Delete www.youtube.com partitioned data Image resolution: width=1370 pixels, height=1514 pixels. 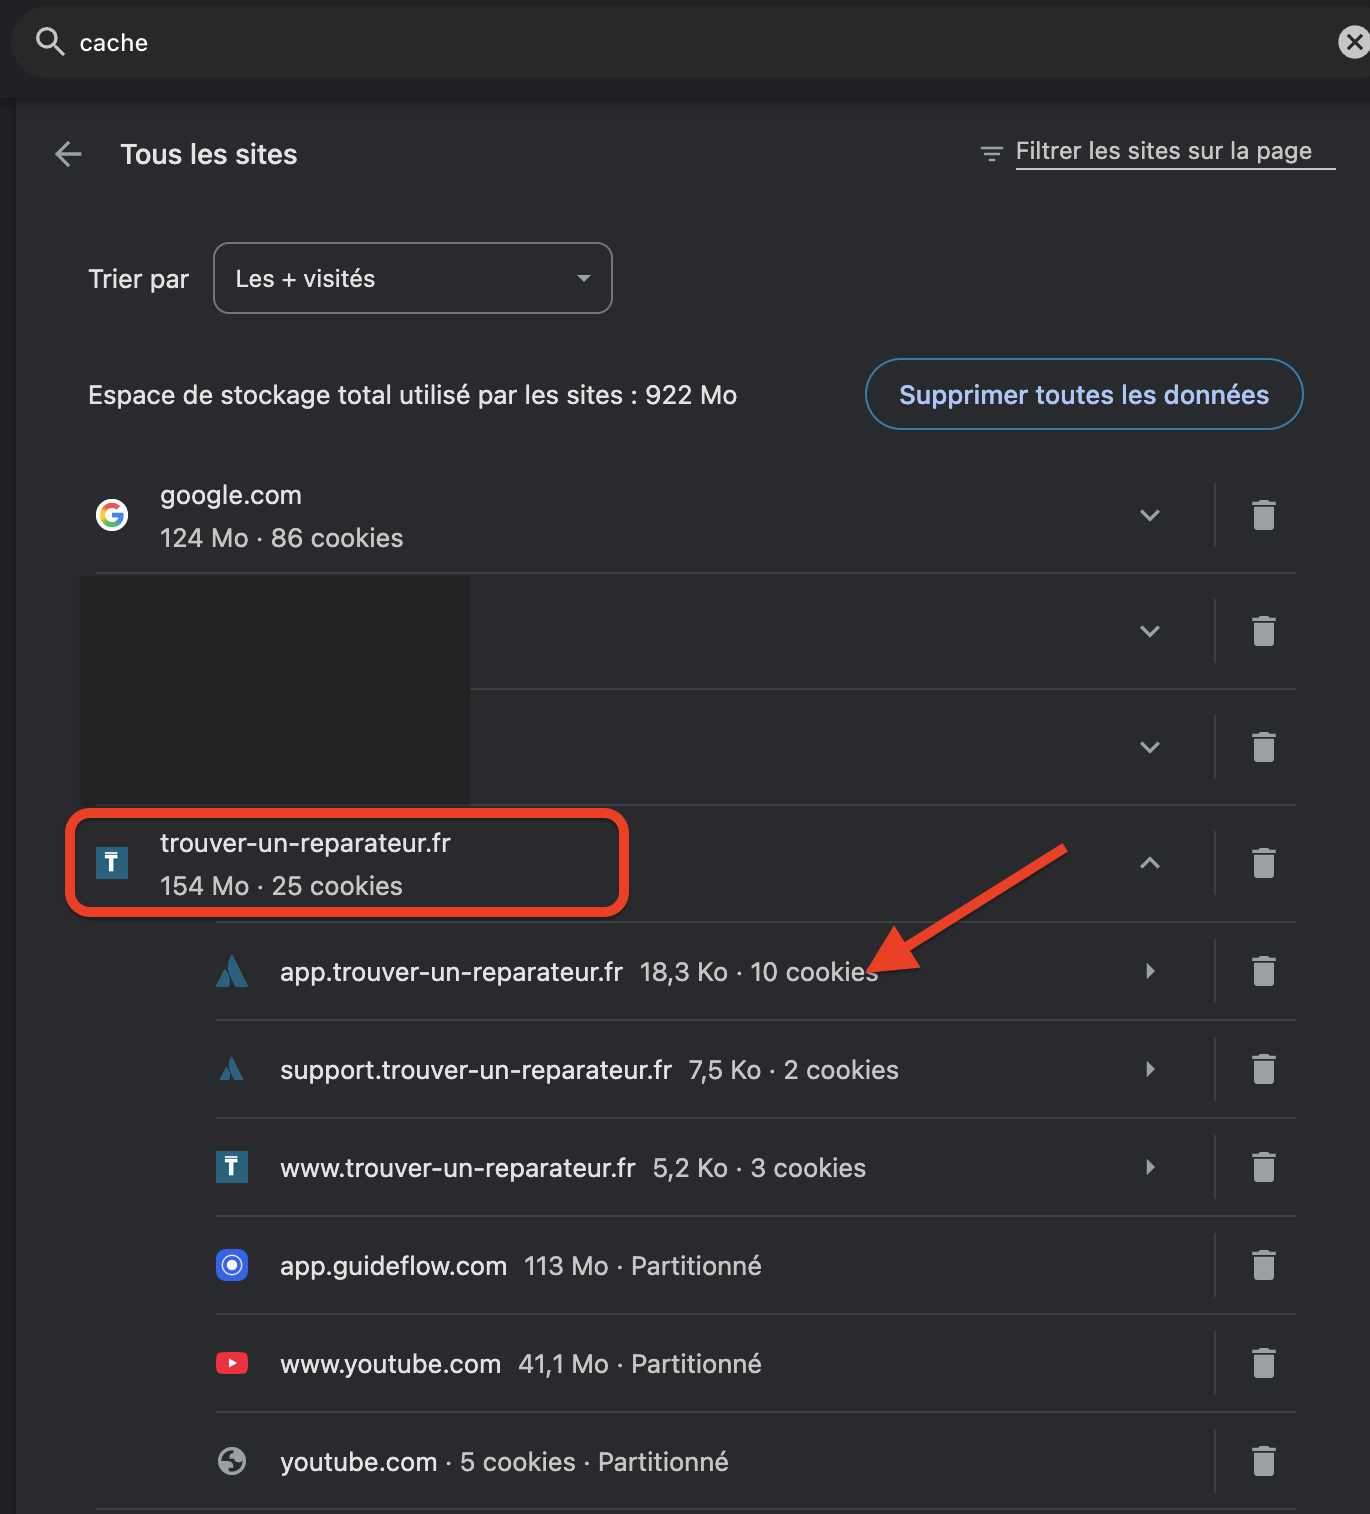(x=1264, y=1363)
